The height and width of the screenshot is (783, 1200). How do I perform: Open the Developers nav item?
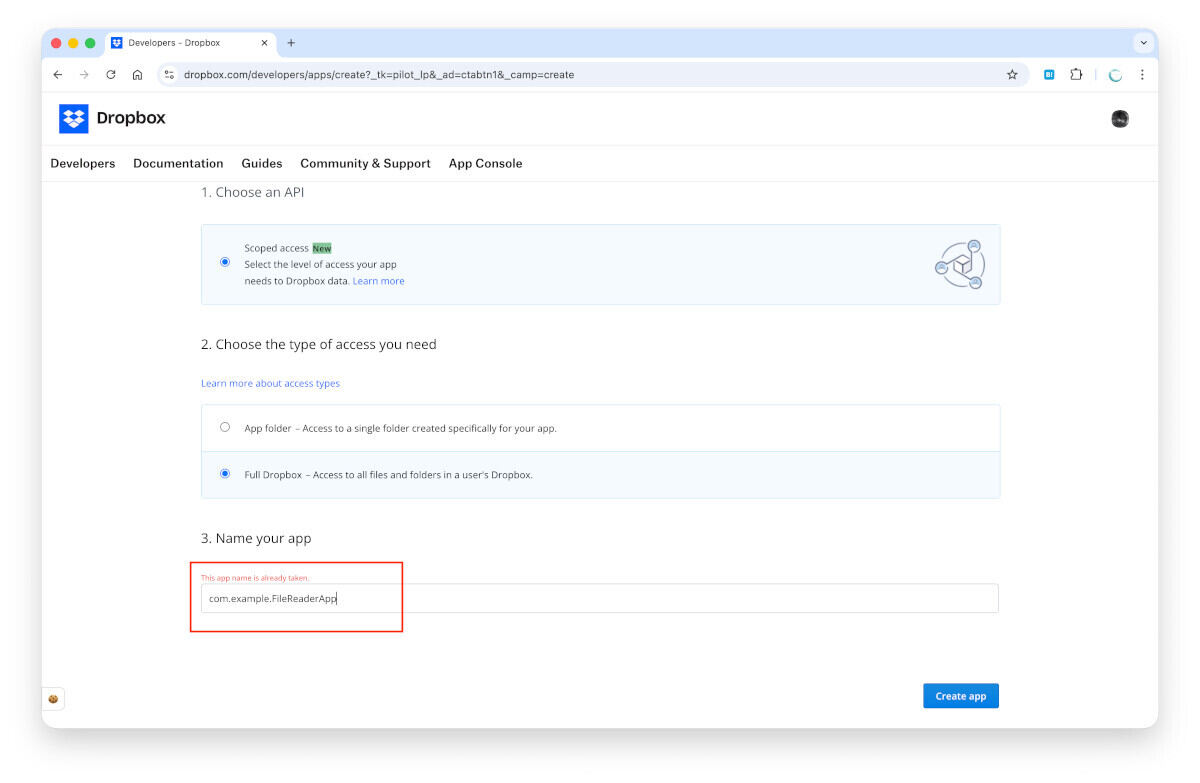tap(83, 163)
